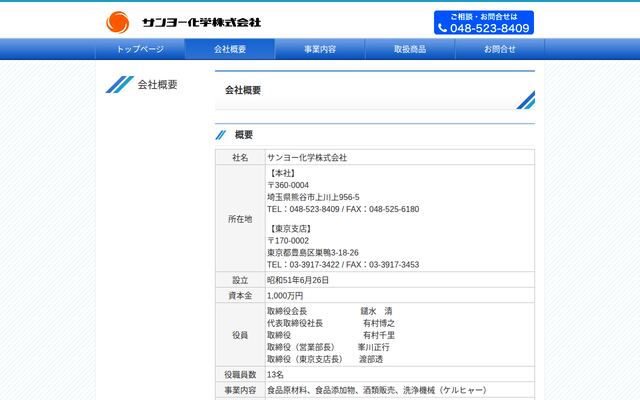
Task: Click the 食品原材料、食品添加物 business description
Action: (x=378, y=390)
